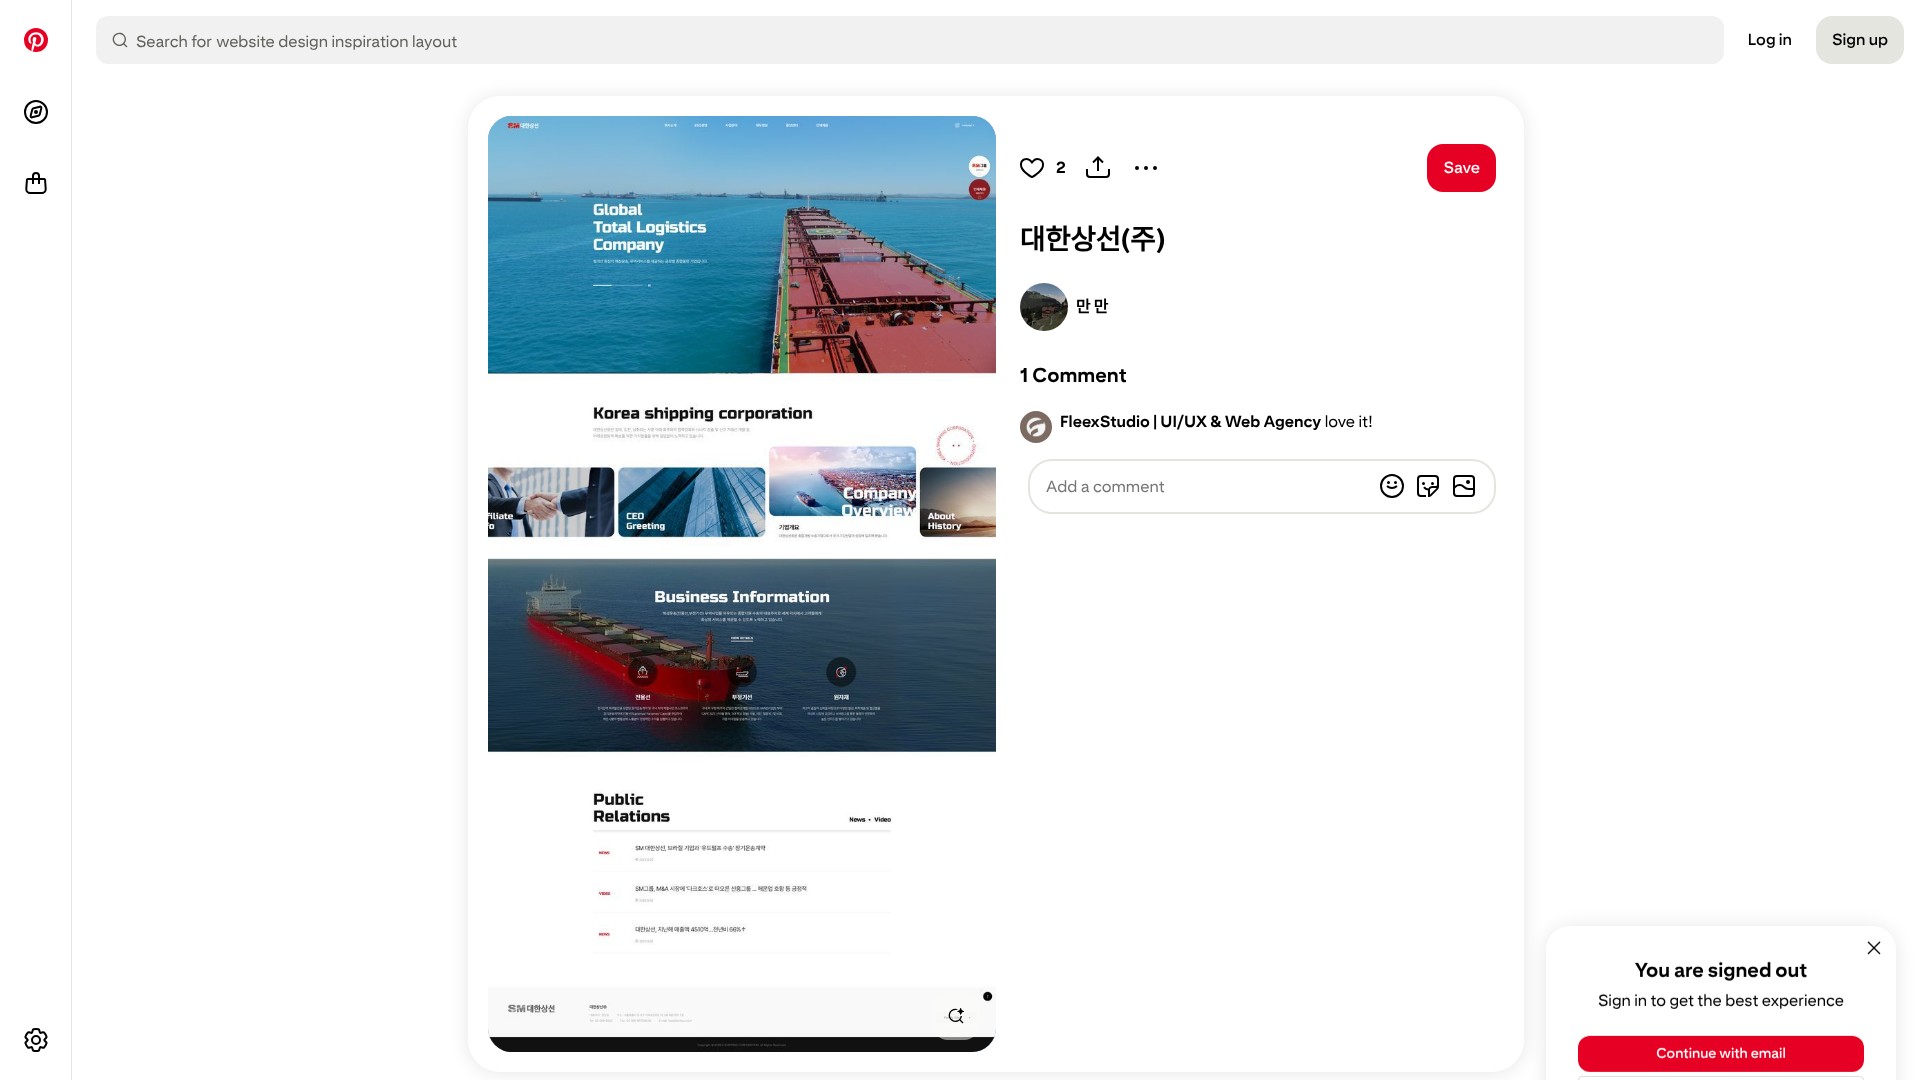Screen dimensions: 1920x1080
Task: Click the Sign up button
Action: tap(1859, 40)
